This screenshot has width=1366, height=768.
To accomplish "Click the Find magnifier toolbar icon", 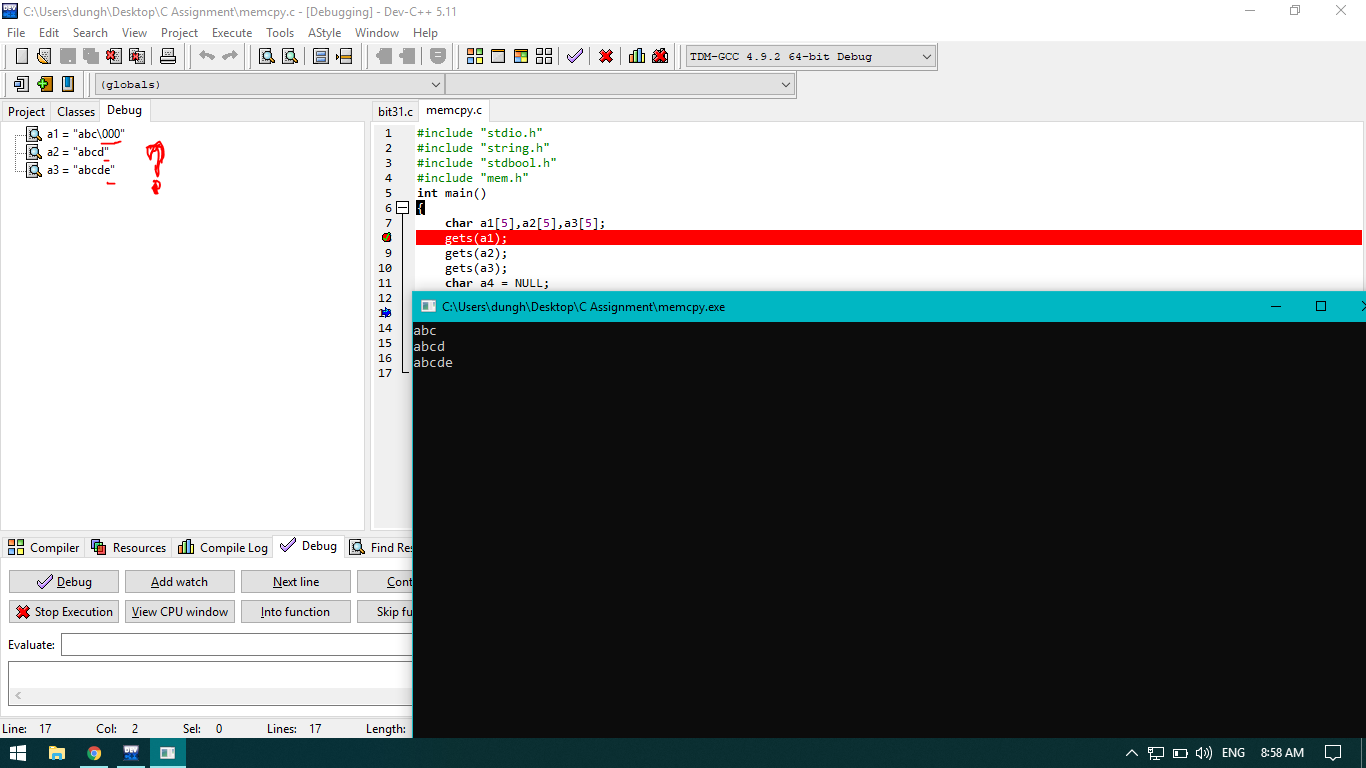I will [267, 56].
